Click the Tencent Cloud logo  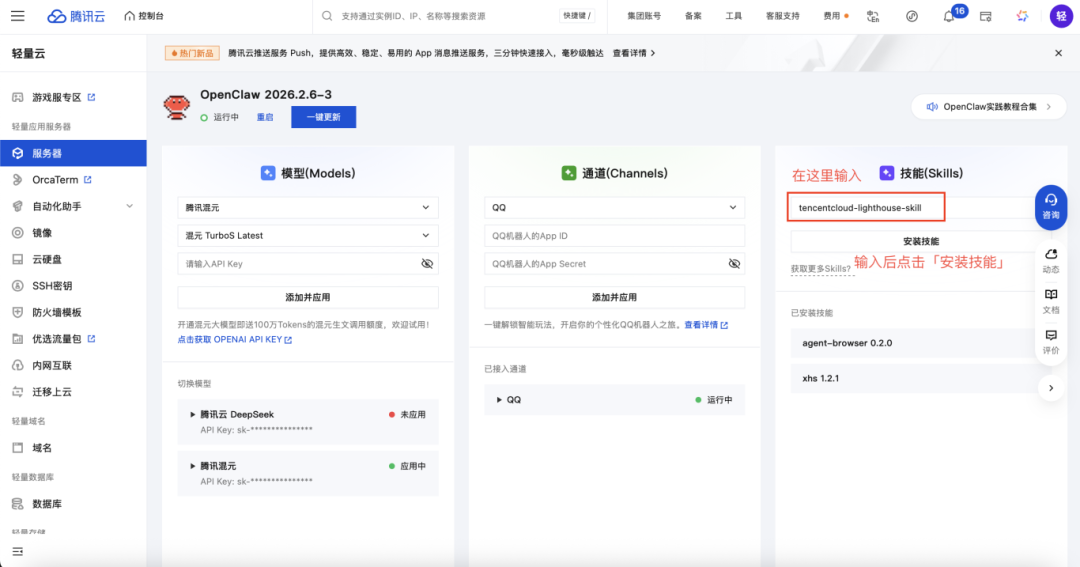pos(76,16)
